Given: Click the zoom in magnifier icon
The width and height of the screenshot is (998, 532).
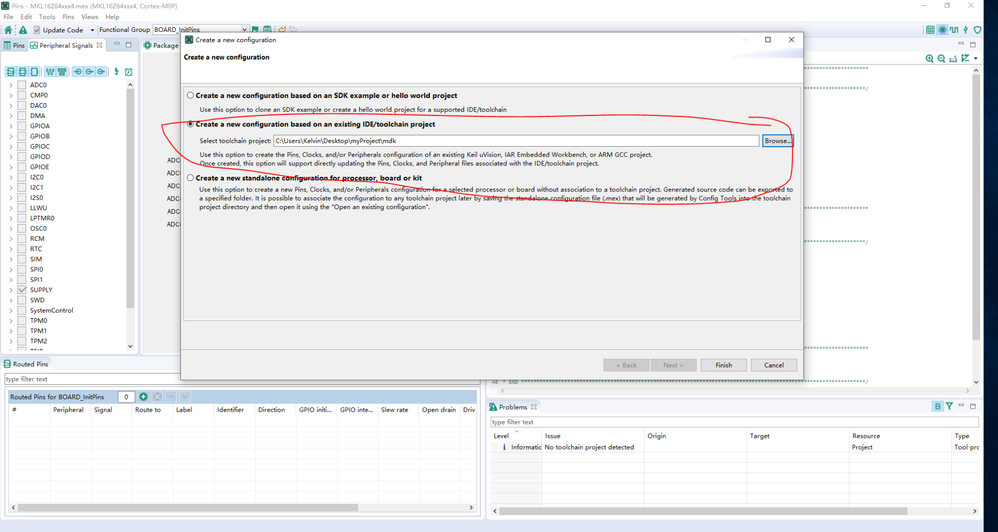Looking at the screenshot, I should pos(929,59).
